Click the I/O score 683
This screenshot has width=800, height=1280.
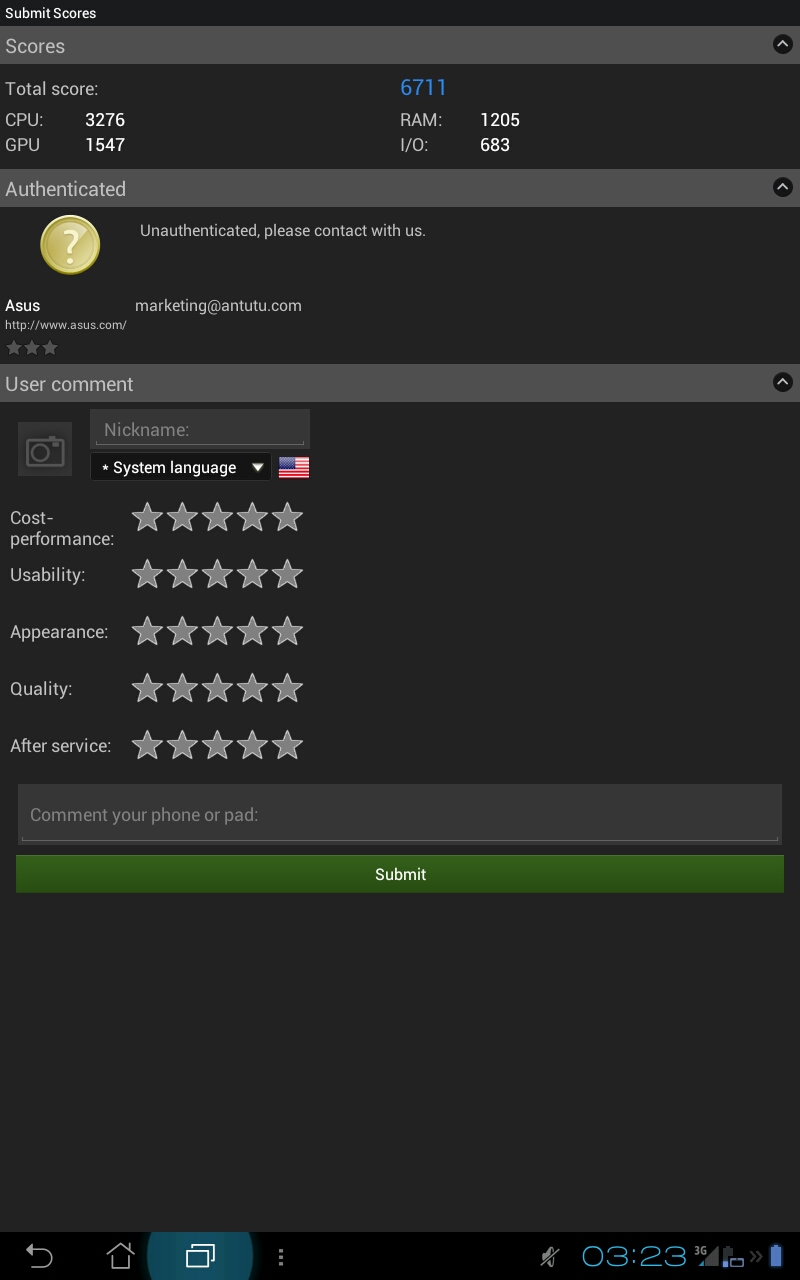coord(495,145)
